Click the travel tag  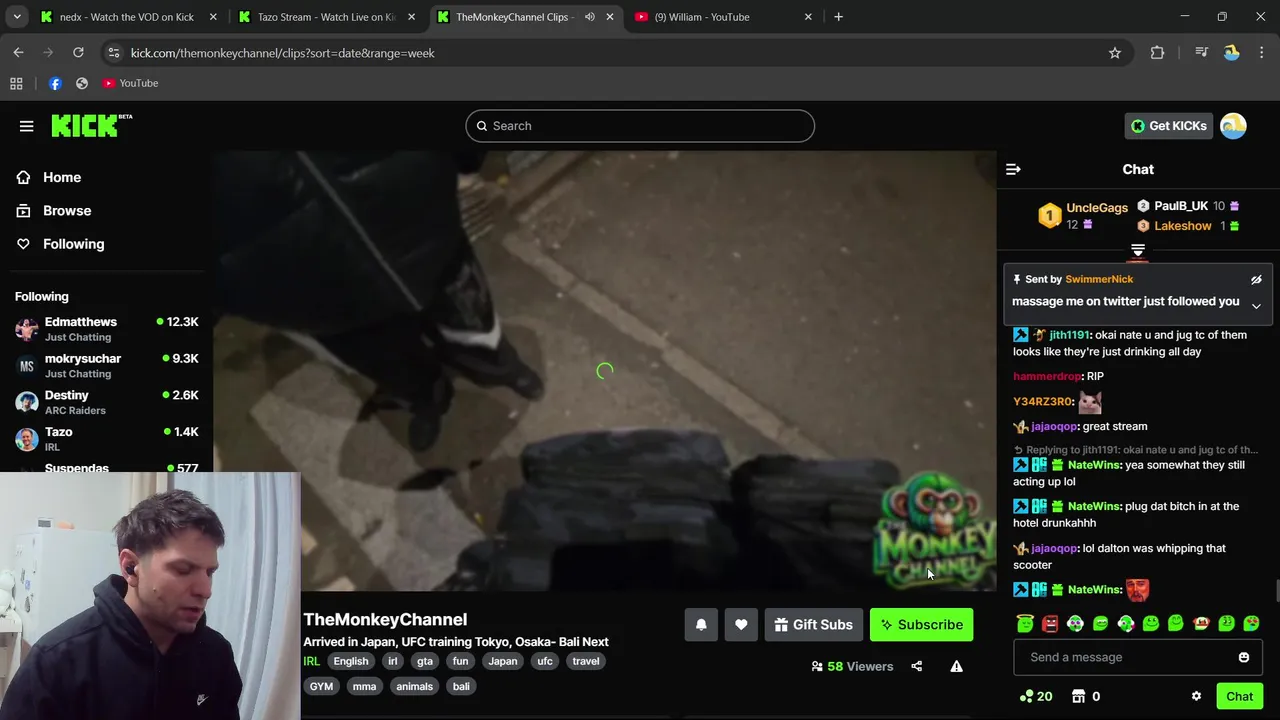pyautogui.click(x=586, y=661)
